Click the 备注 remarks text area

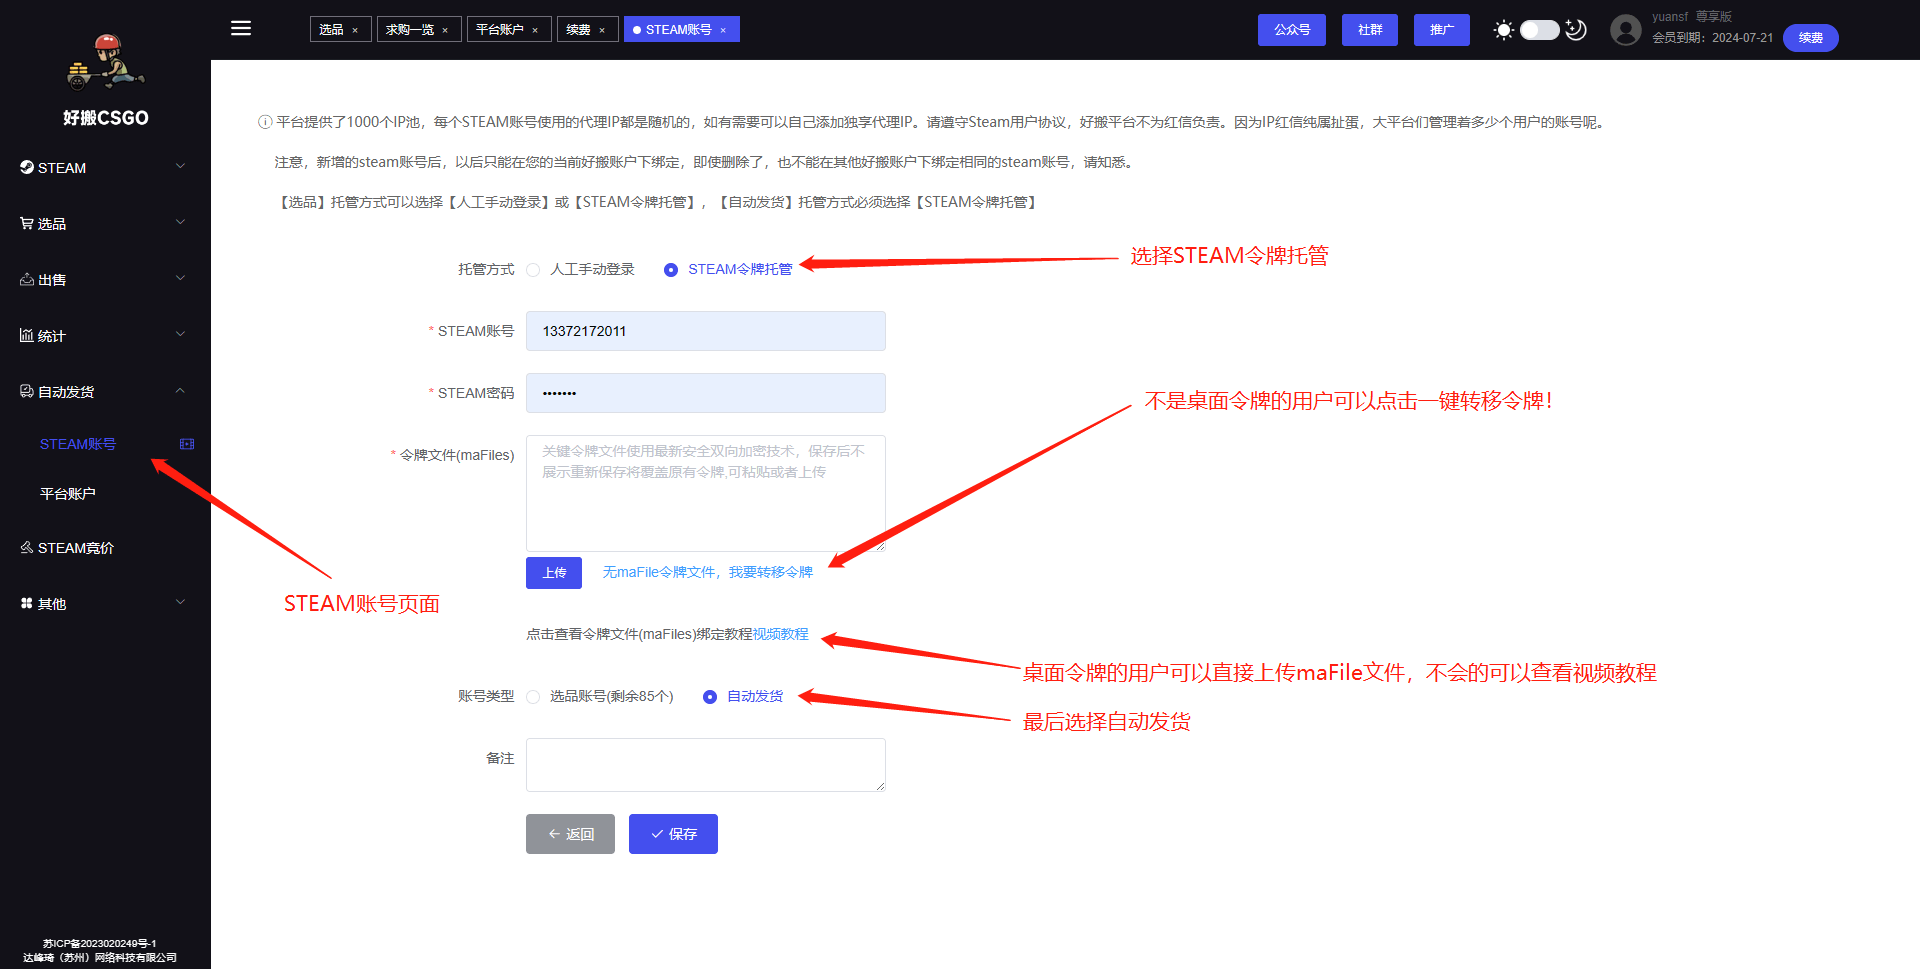[706, 765]
